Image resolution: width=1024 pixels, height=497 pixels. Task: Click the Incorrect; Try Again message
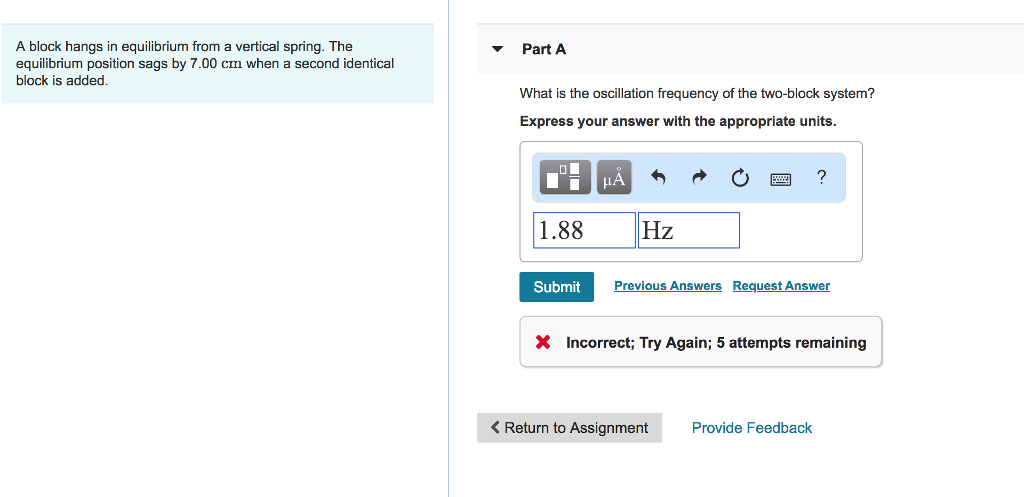pyautogui.click(x=716, y=342)
